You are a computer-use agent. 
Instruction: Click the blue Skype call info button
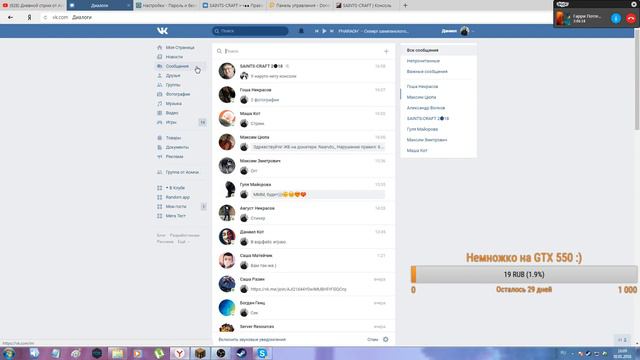pyautogui.click(x=616, y=18)
